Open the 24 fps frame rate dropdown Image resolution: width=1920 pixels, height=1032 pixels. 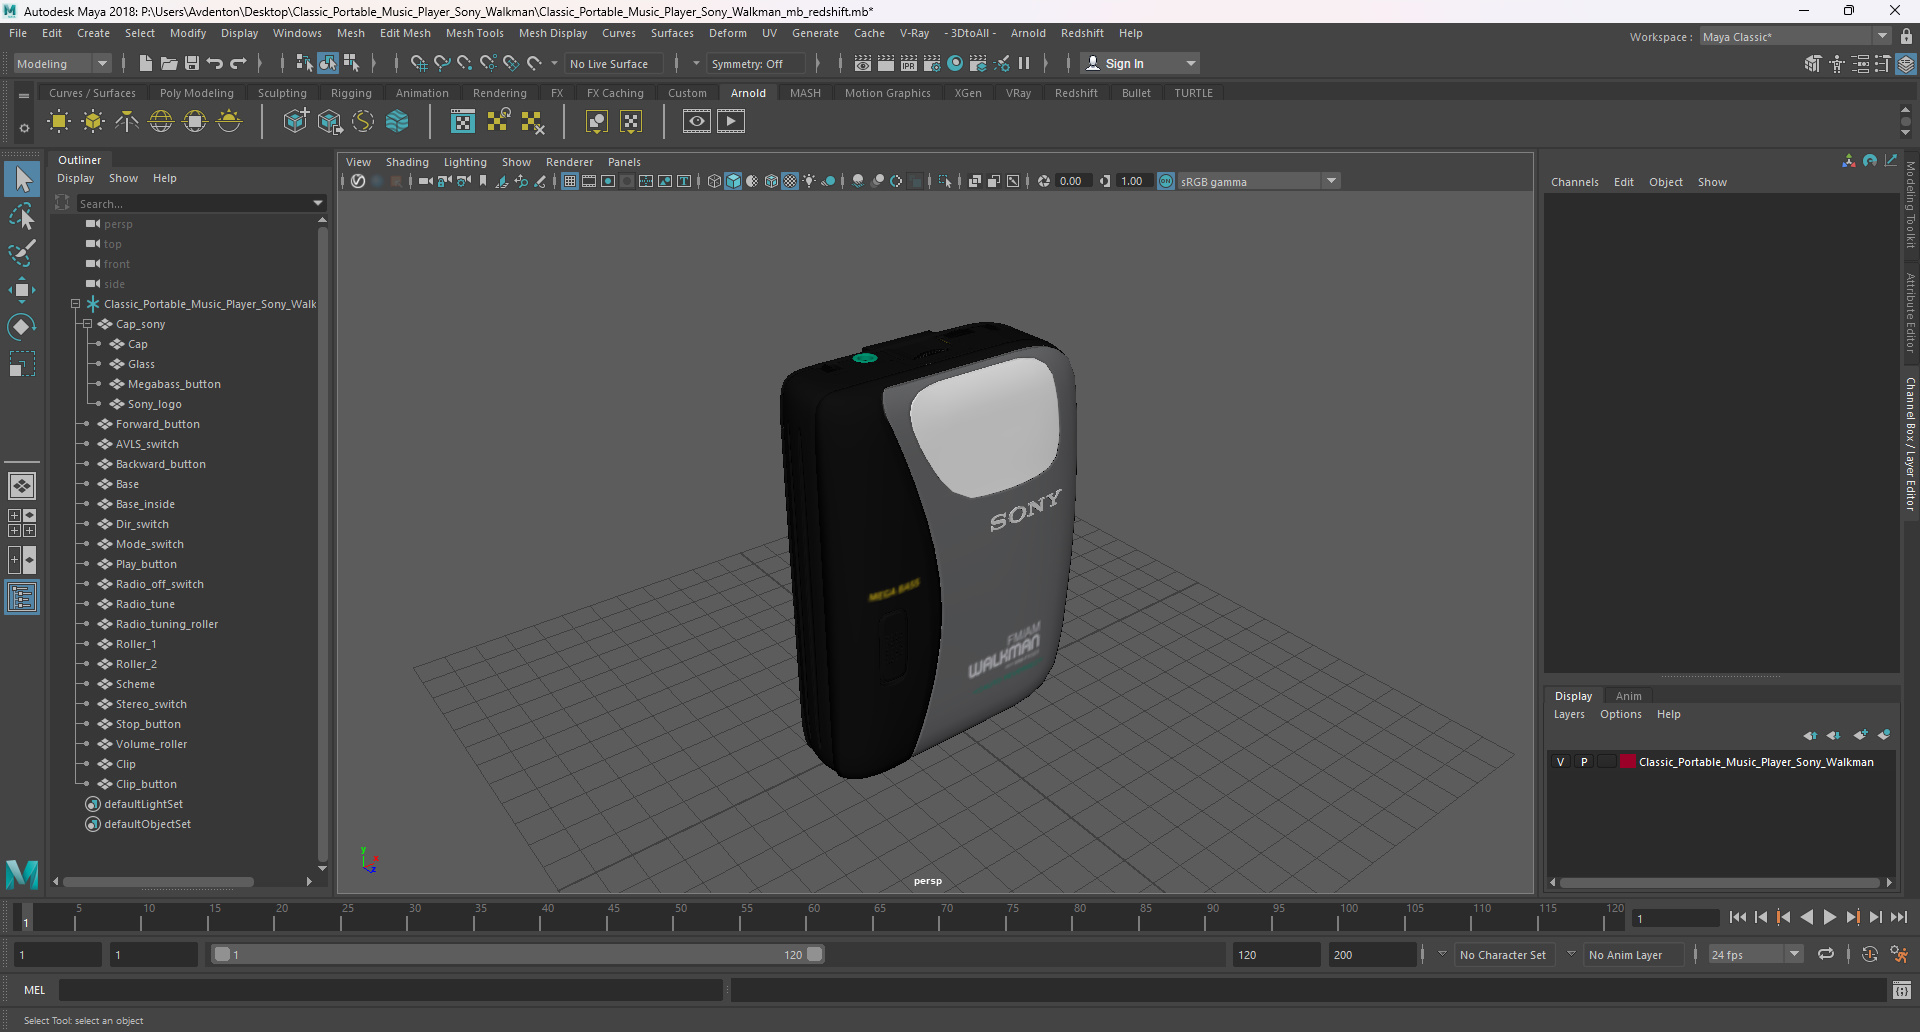coord(1756,955)
